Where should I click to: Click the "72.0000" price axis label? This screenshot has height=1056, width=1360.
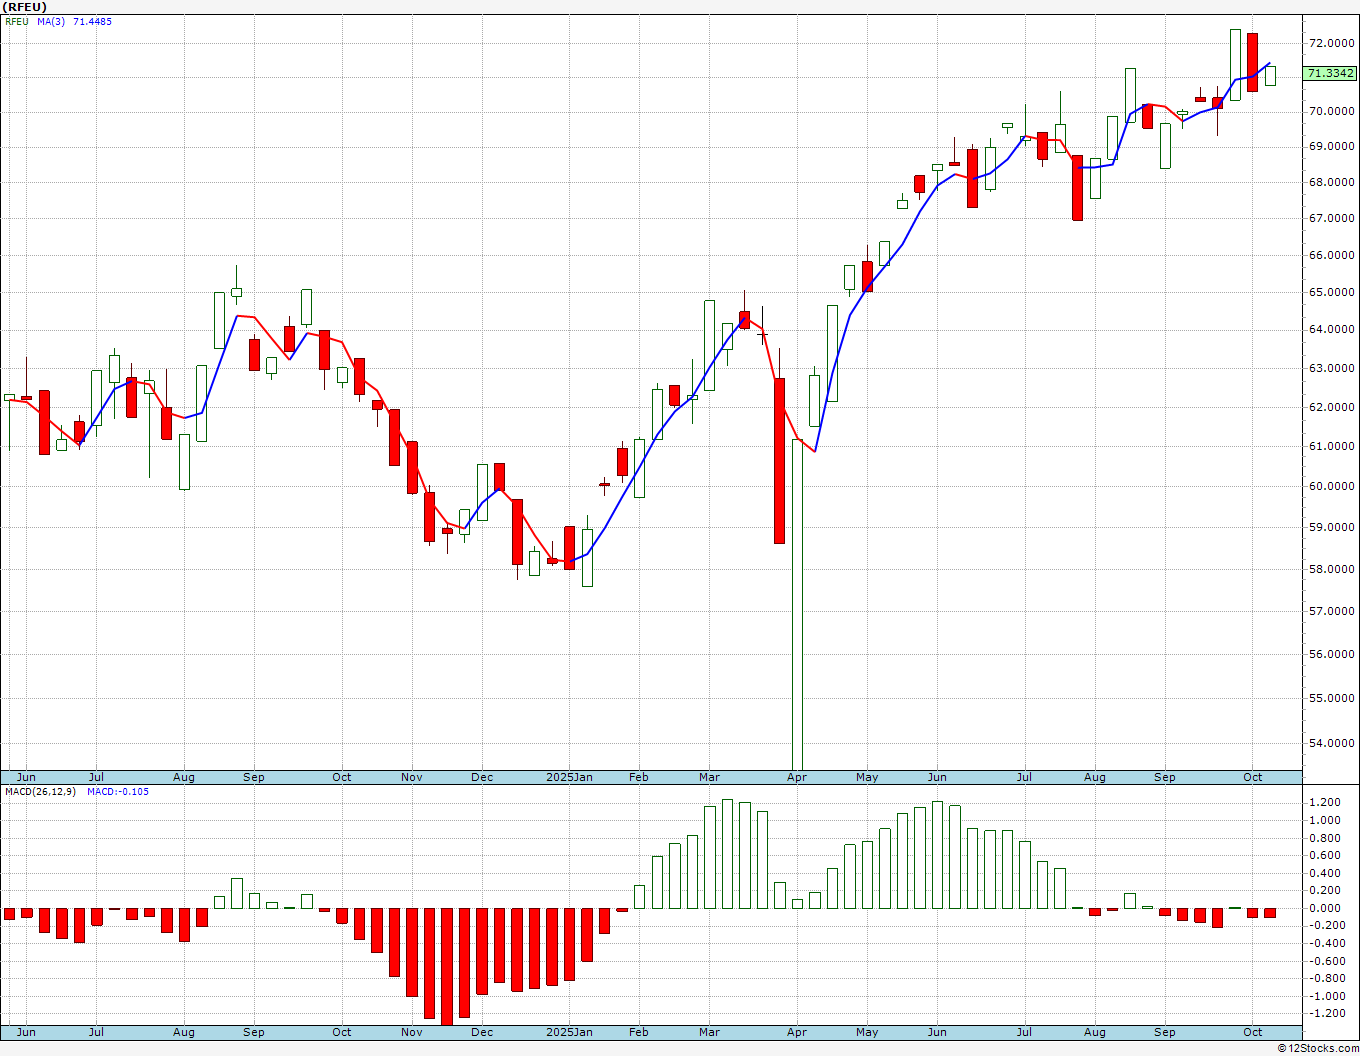coord(1331,43)
